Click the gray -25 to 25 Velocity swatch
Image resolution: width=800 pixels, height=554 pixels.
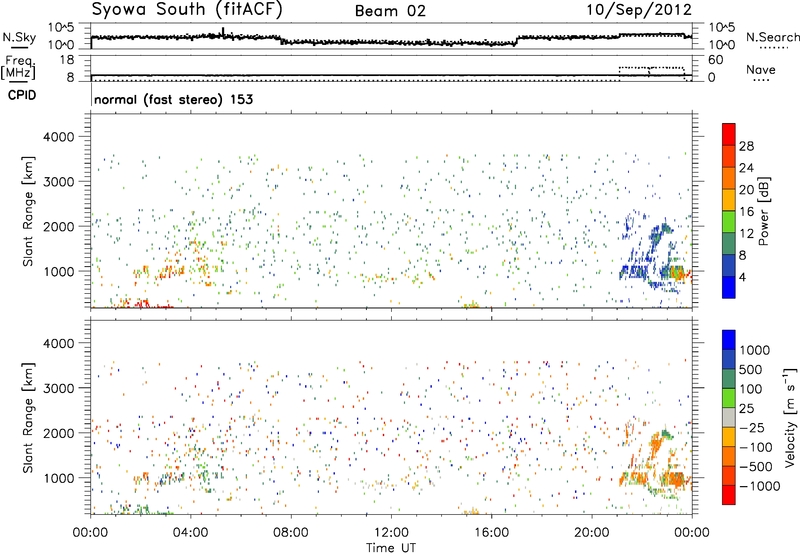pos(729,417)
